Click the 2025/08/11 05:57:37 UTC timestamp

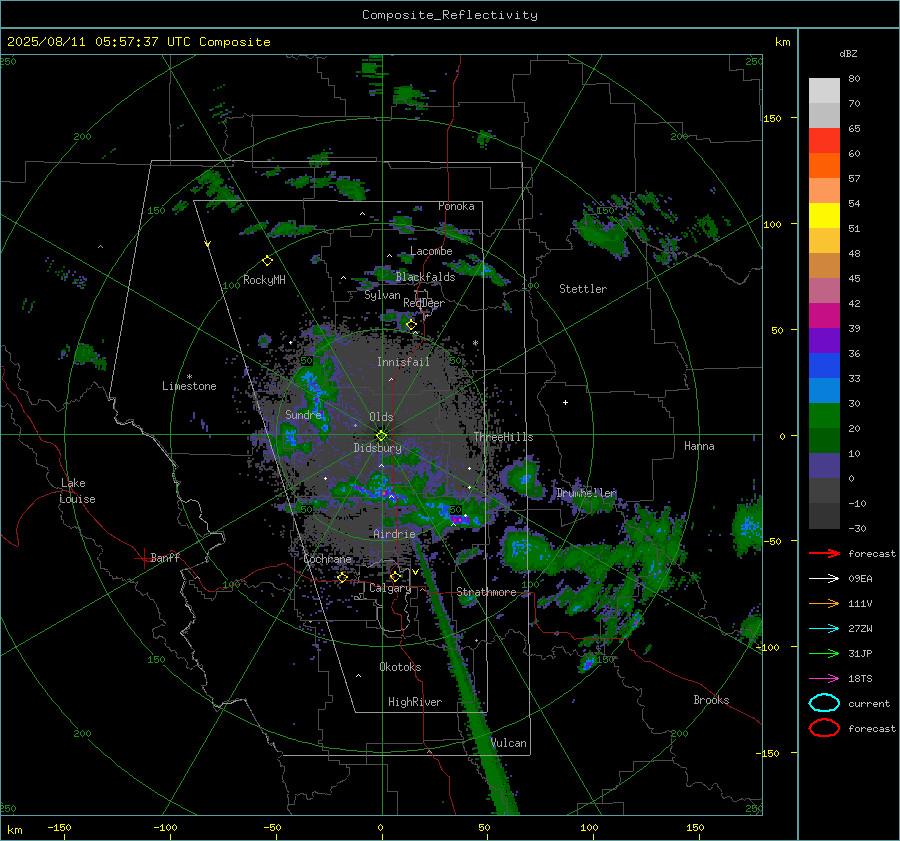138,42
